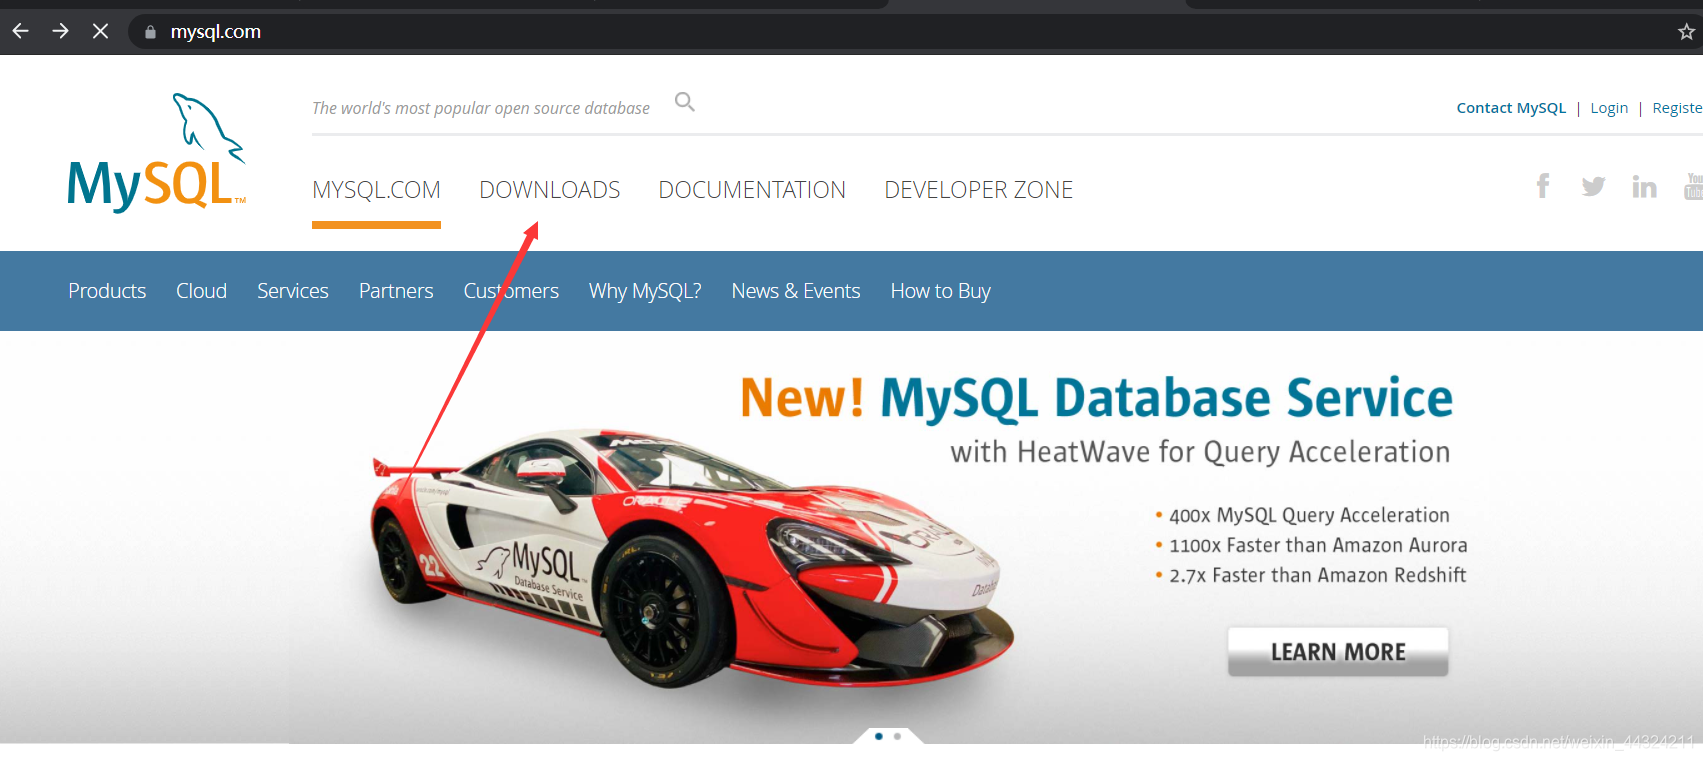Select second carousel slide dot
This screenshot has height=761, width=1703.
coord(897,736)
